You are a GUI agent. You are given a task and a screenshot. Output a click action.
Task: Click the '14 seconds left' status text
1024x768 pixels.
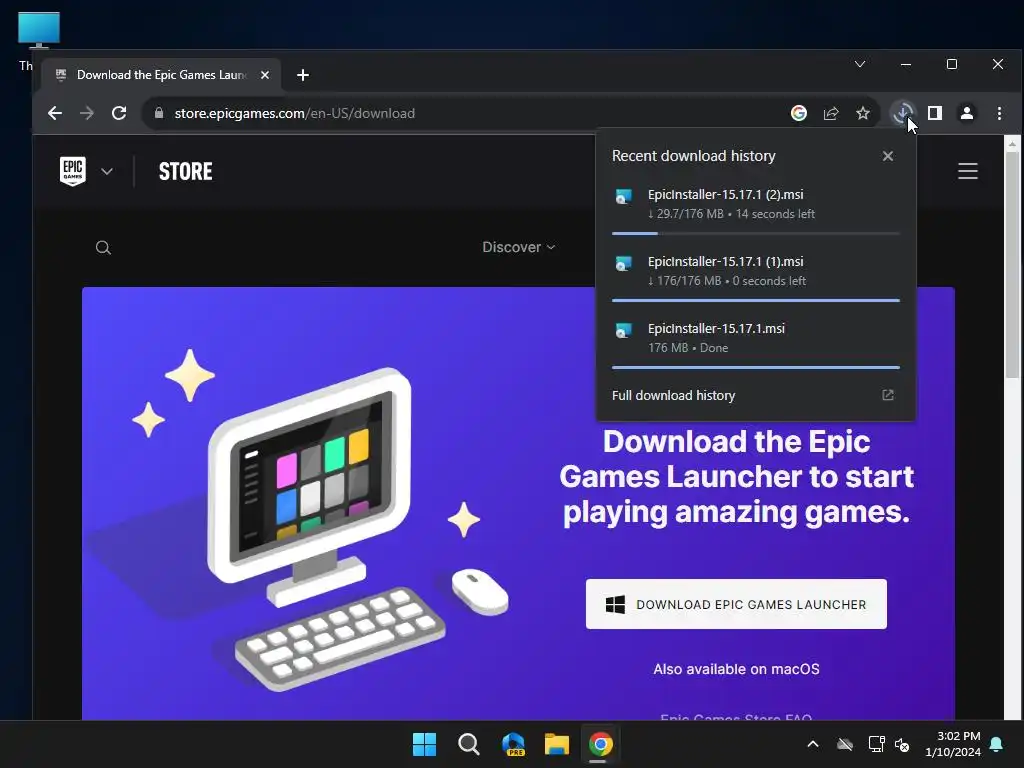775,214
